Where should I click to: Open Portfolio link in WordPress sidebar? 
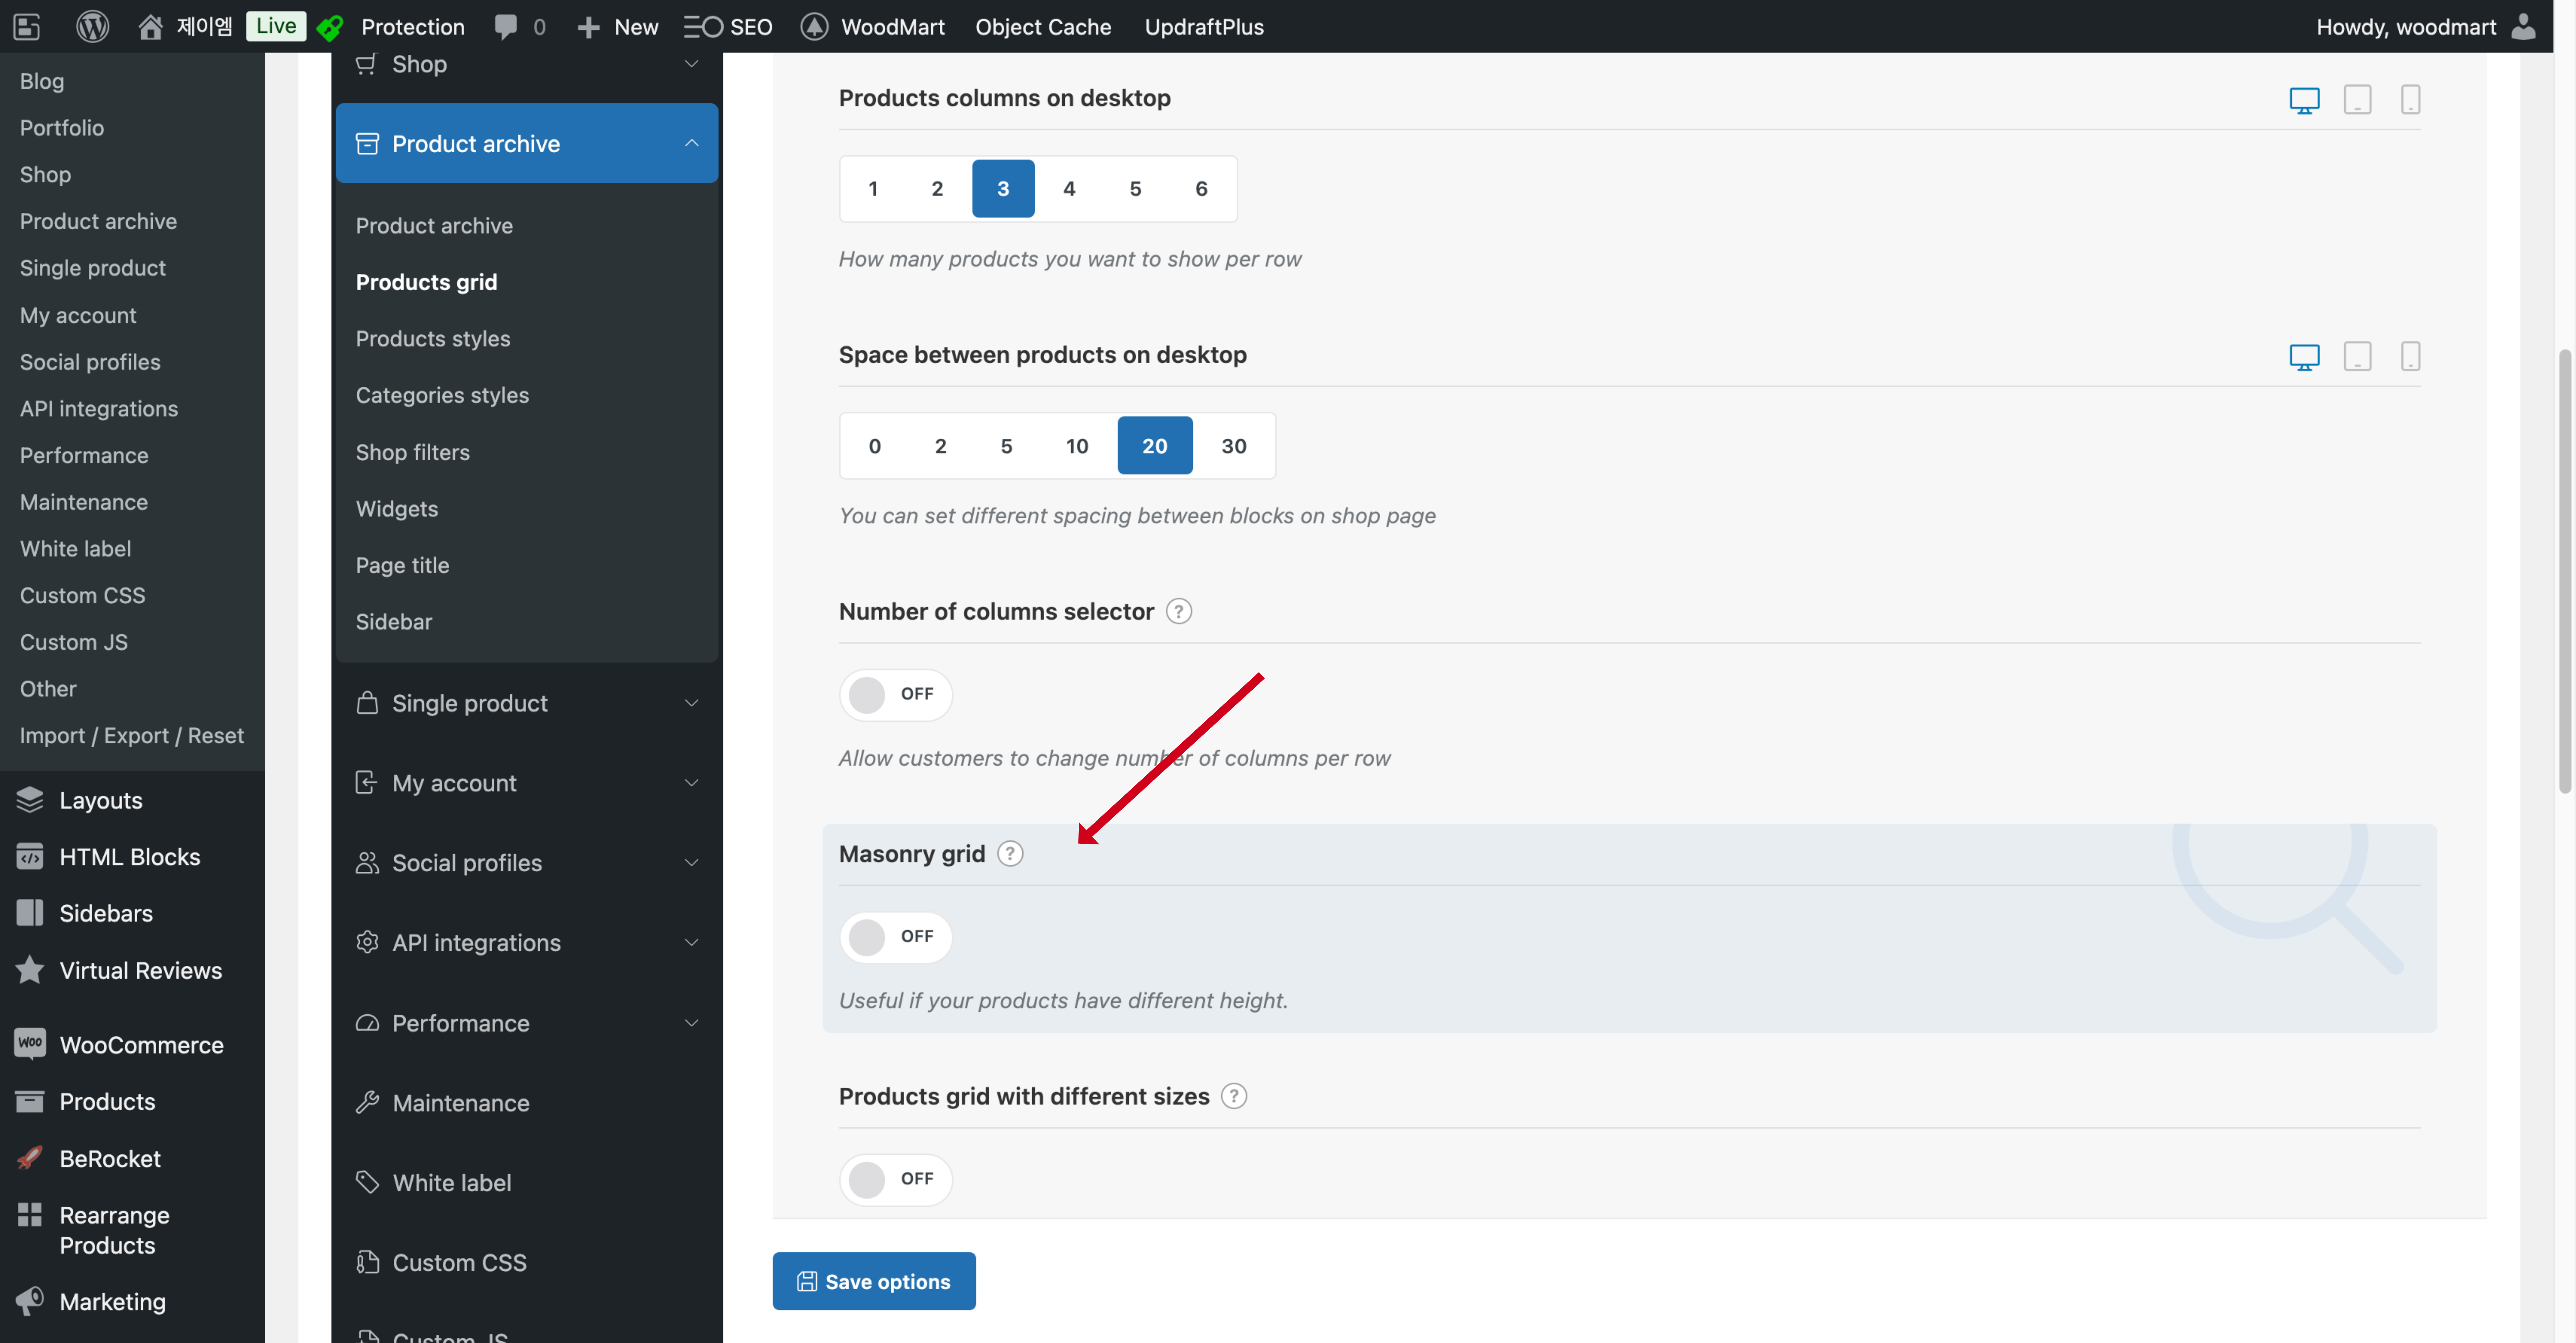[62, 128]
